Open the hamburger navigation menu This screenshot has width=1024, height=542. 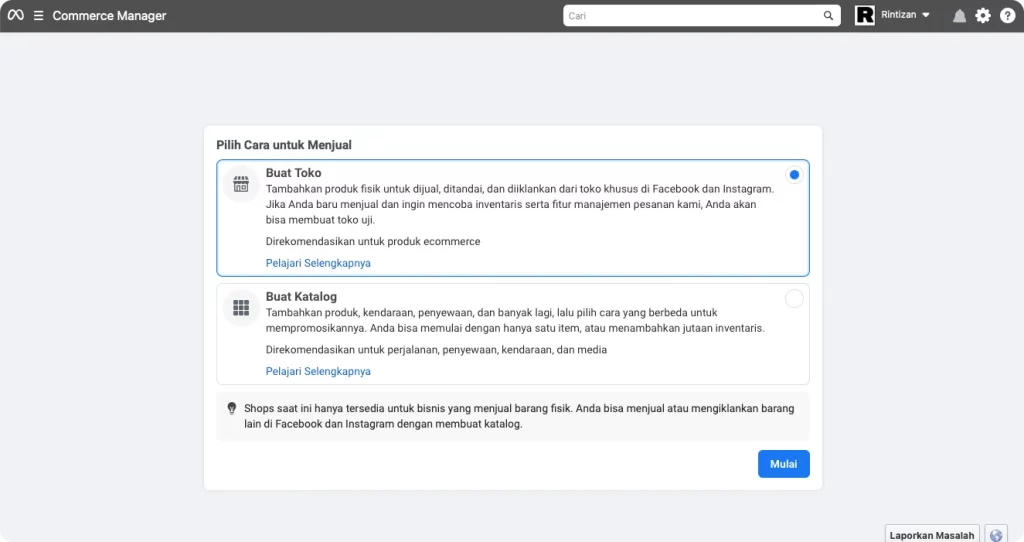coord(39,15)
